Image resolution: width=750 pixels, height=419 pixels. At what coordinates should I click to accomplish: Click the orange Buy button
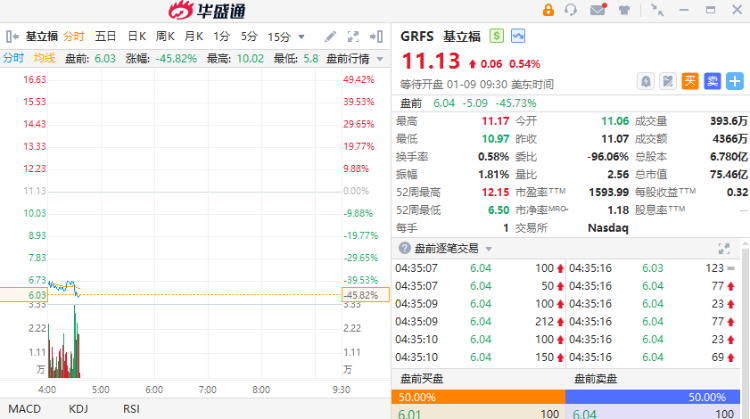click(x=690, y=81)
